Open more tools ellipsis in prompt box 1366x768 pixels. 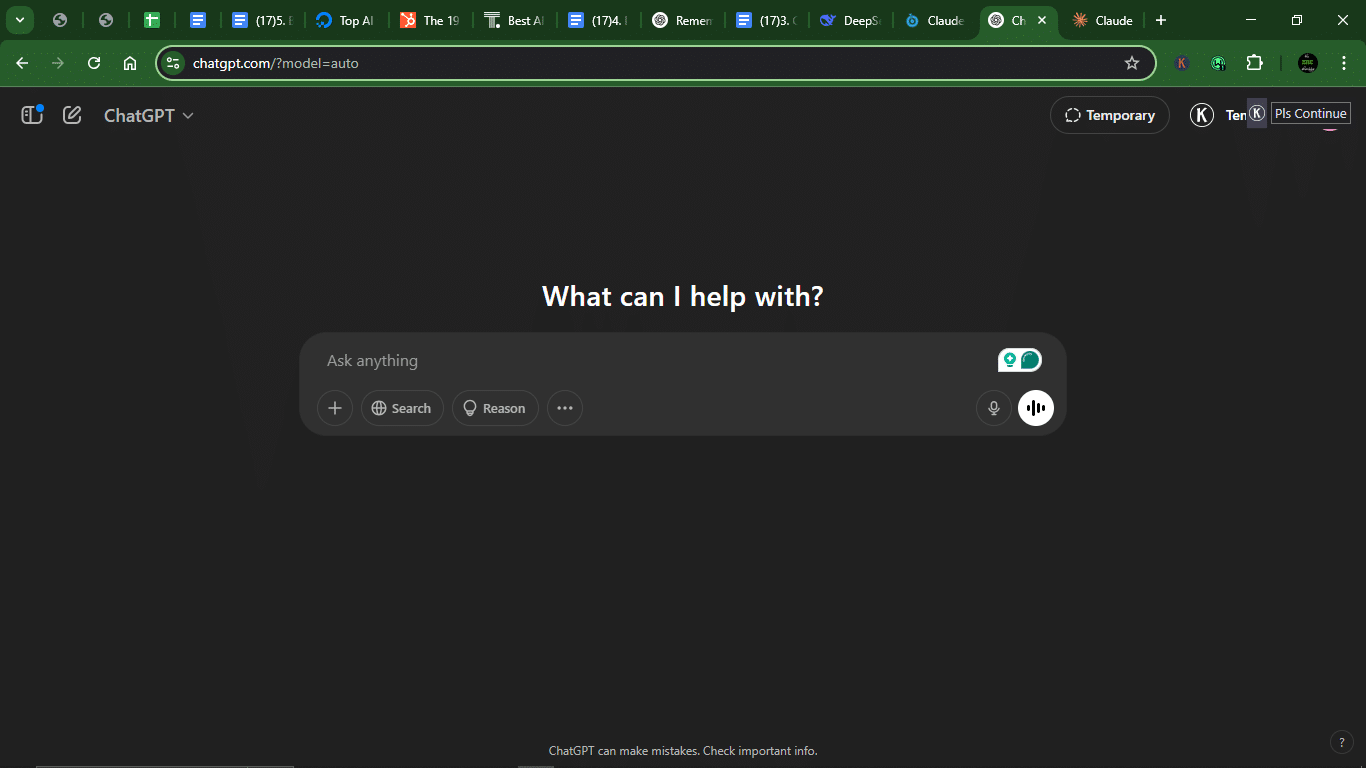coord(564,408)
